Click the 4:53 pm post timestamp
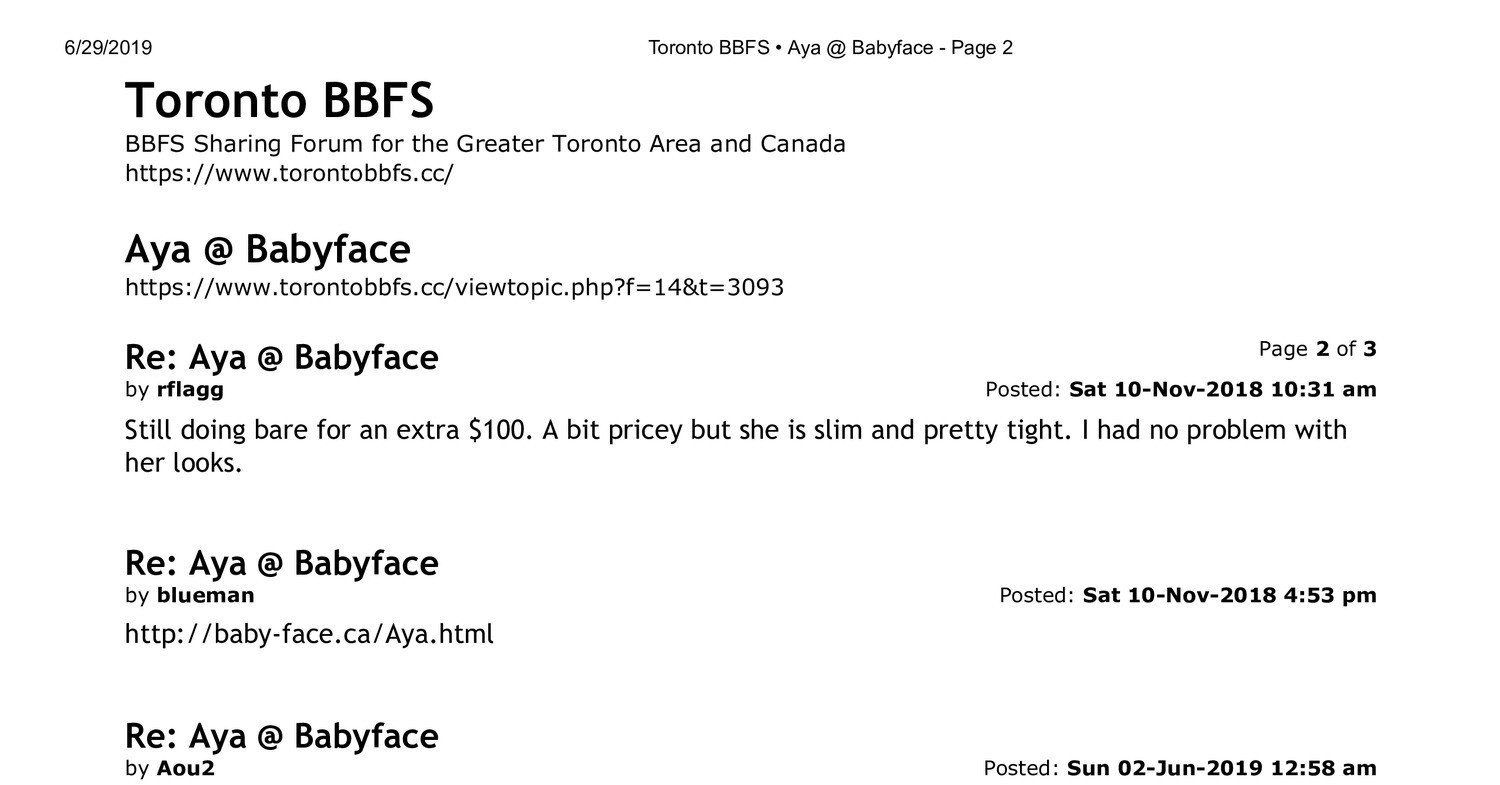This screenshot has width=1500, height=785. pyautogui.click(x=1229, y=595)
